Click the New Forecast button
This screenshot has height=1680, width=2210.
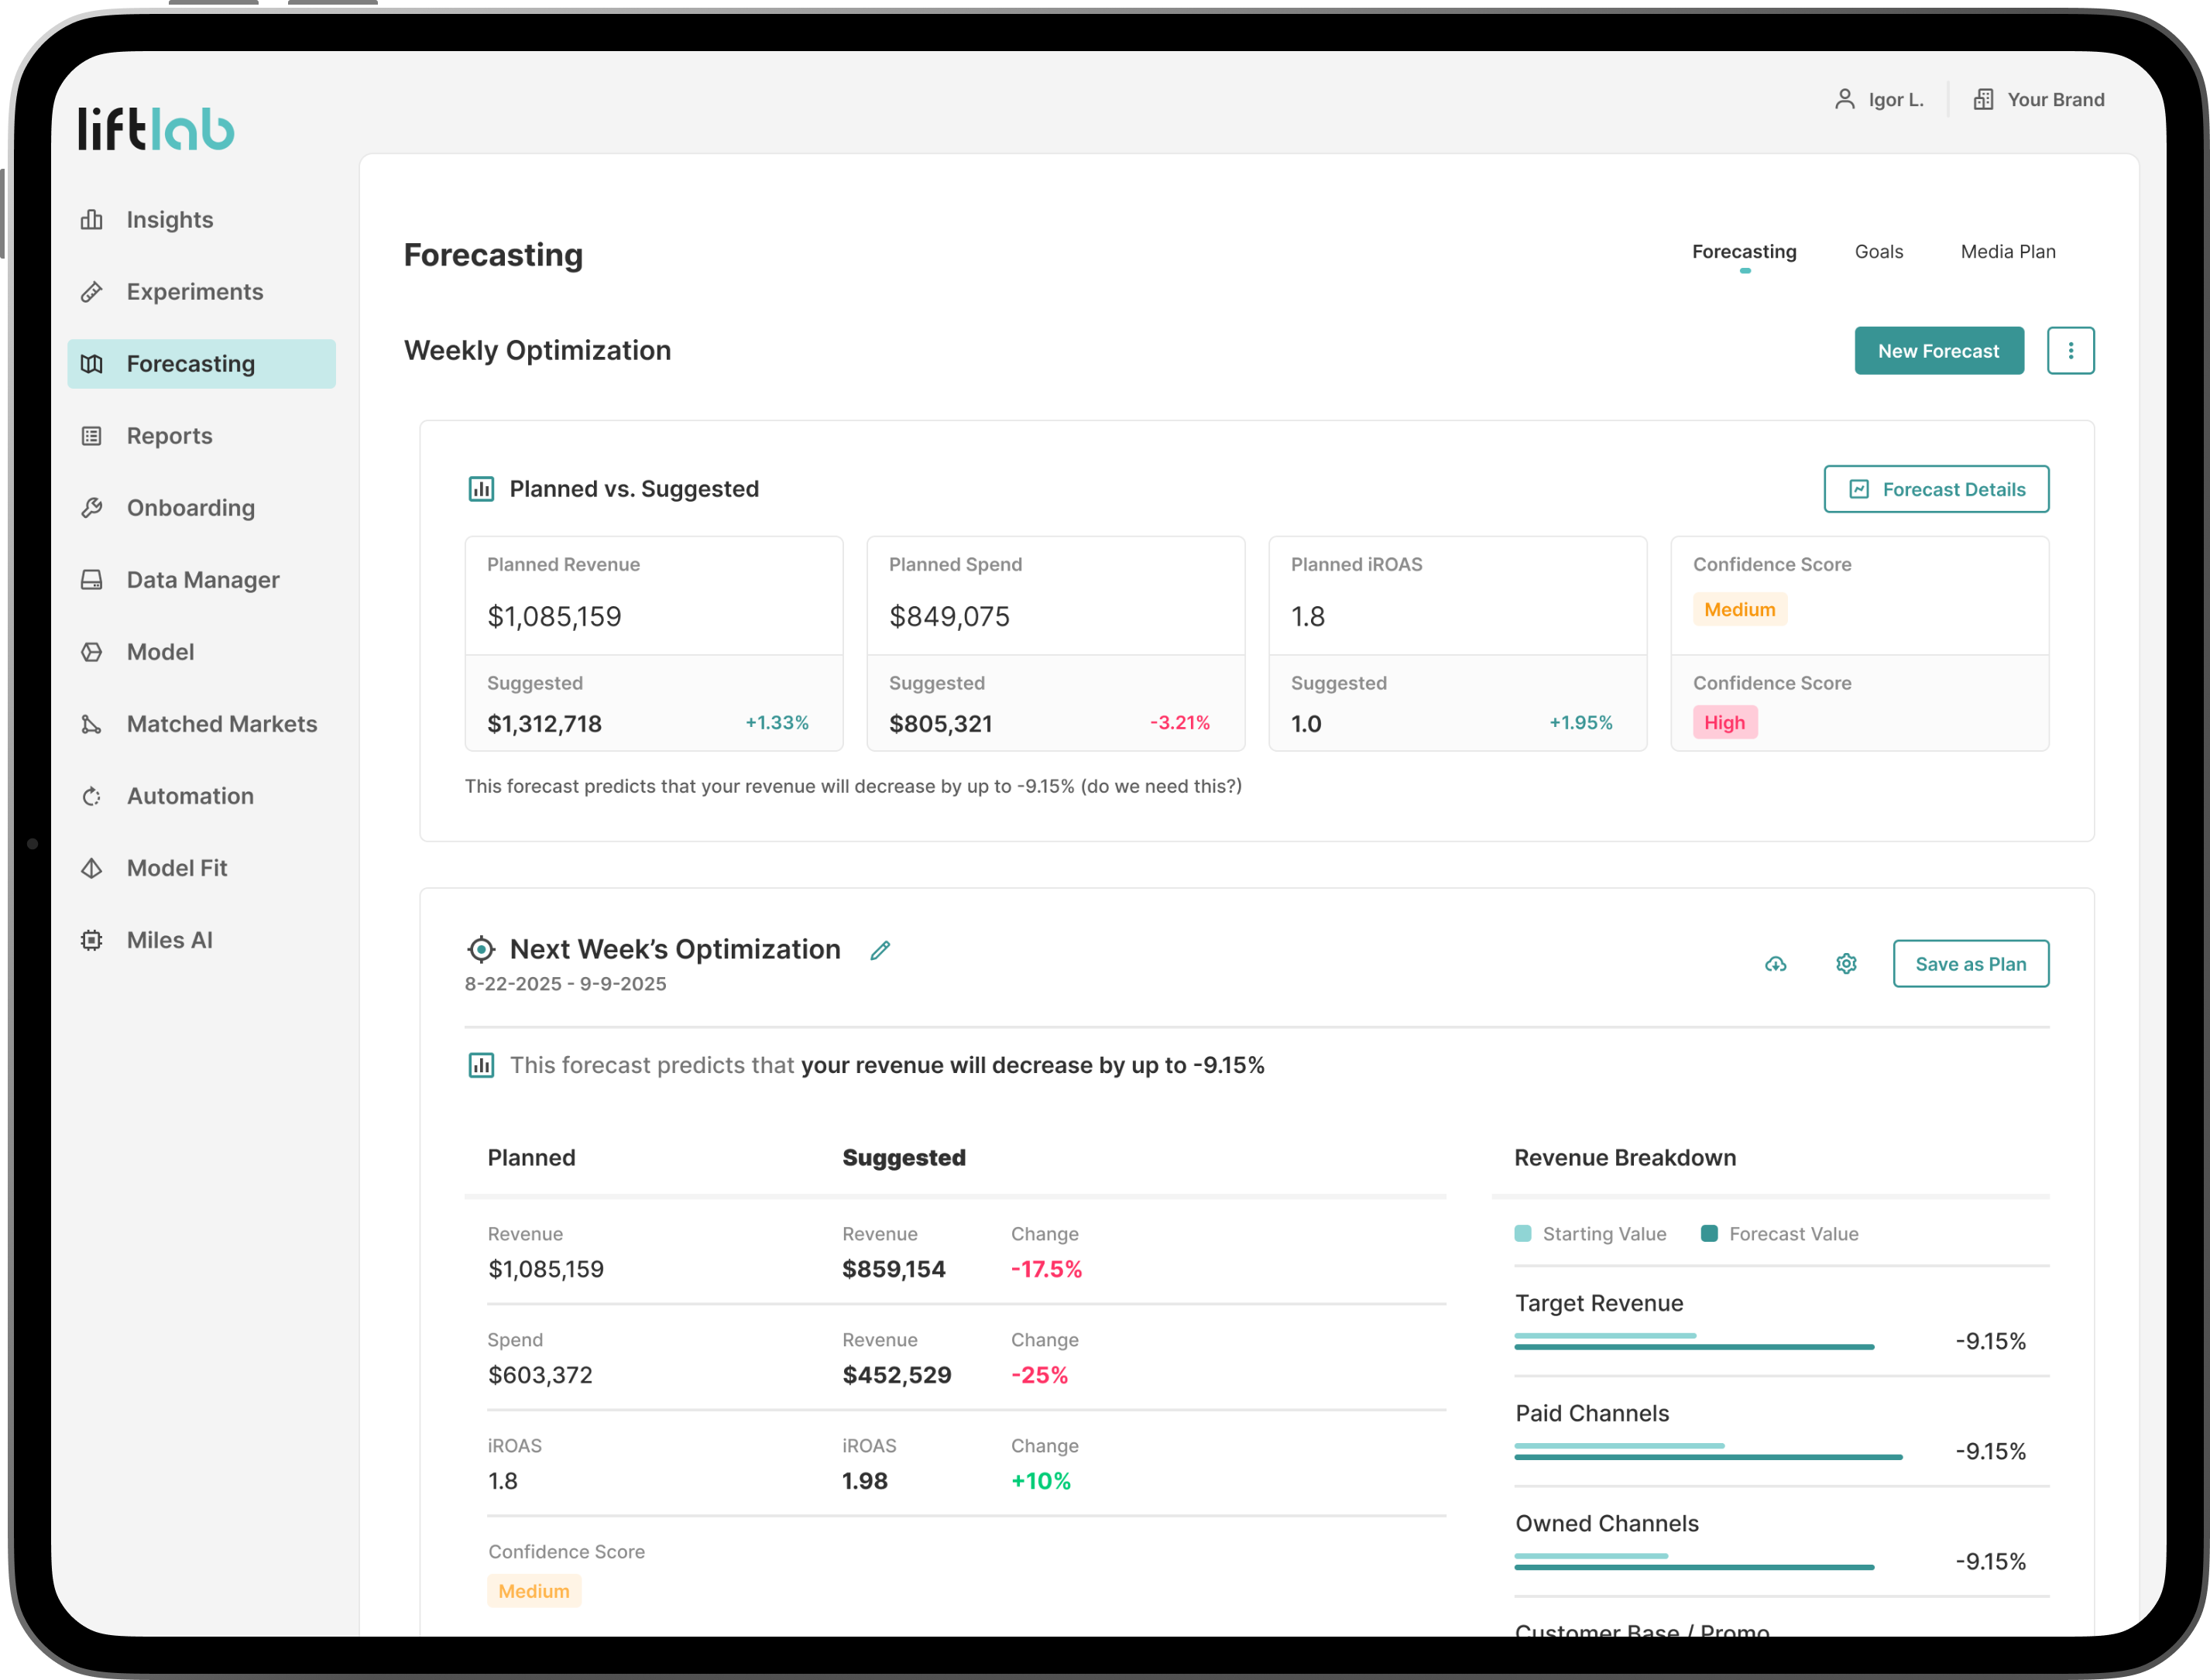1938,351
